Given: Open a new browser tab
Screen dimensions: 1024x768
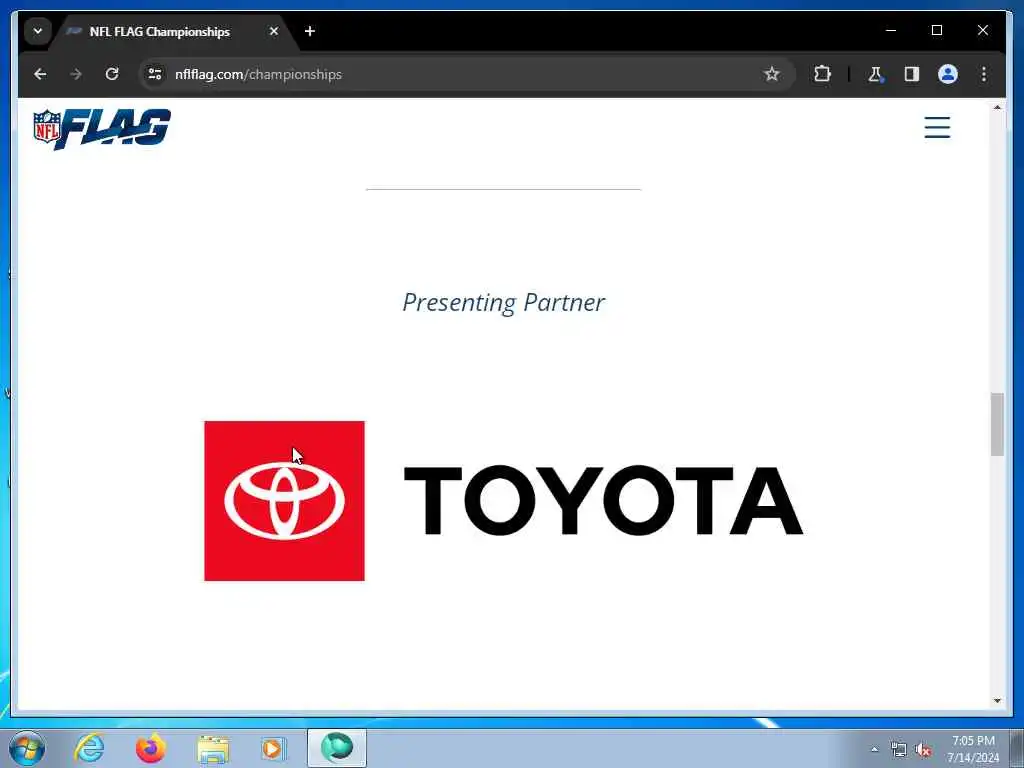Looking at the screenshot, I should (310, 31).
